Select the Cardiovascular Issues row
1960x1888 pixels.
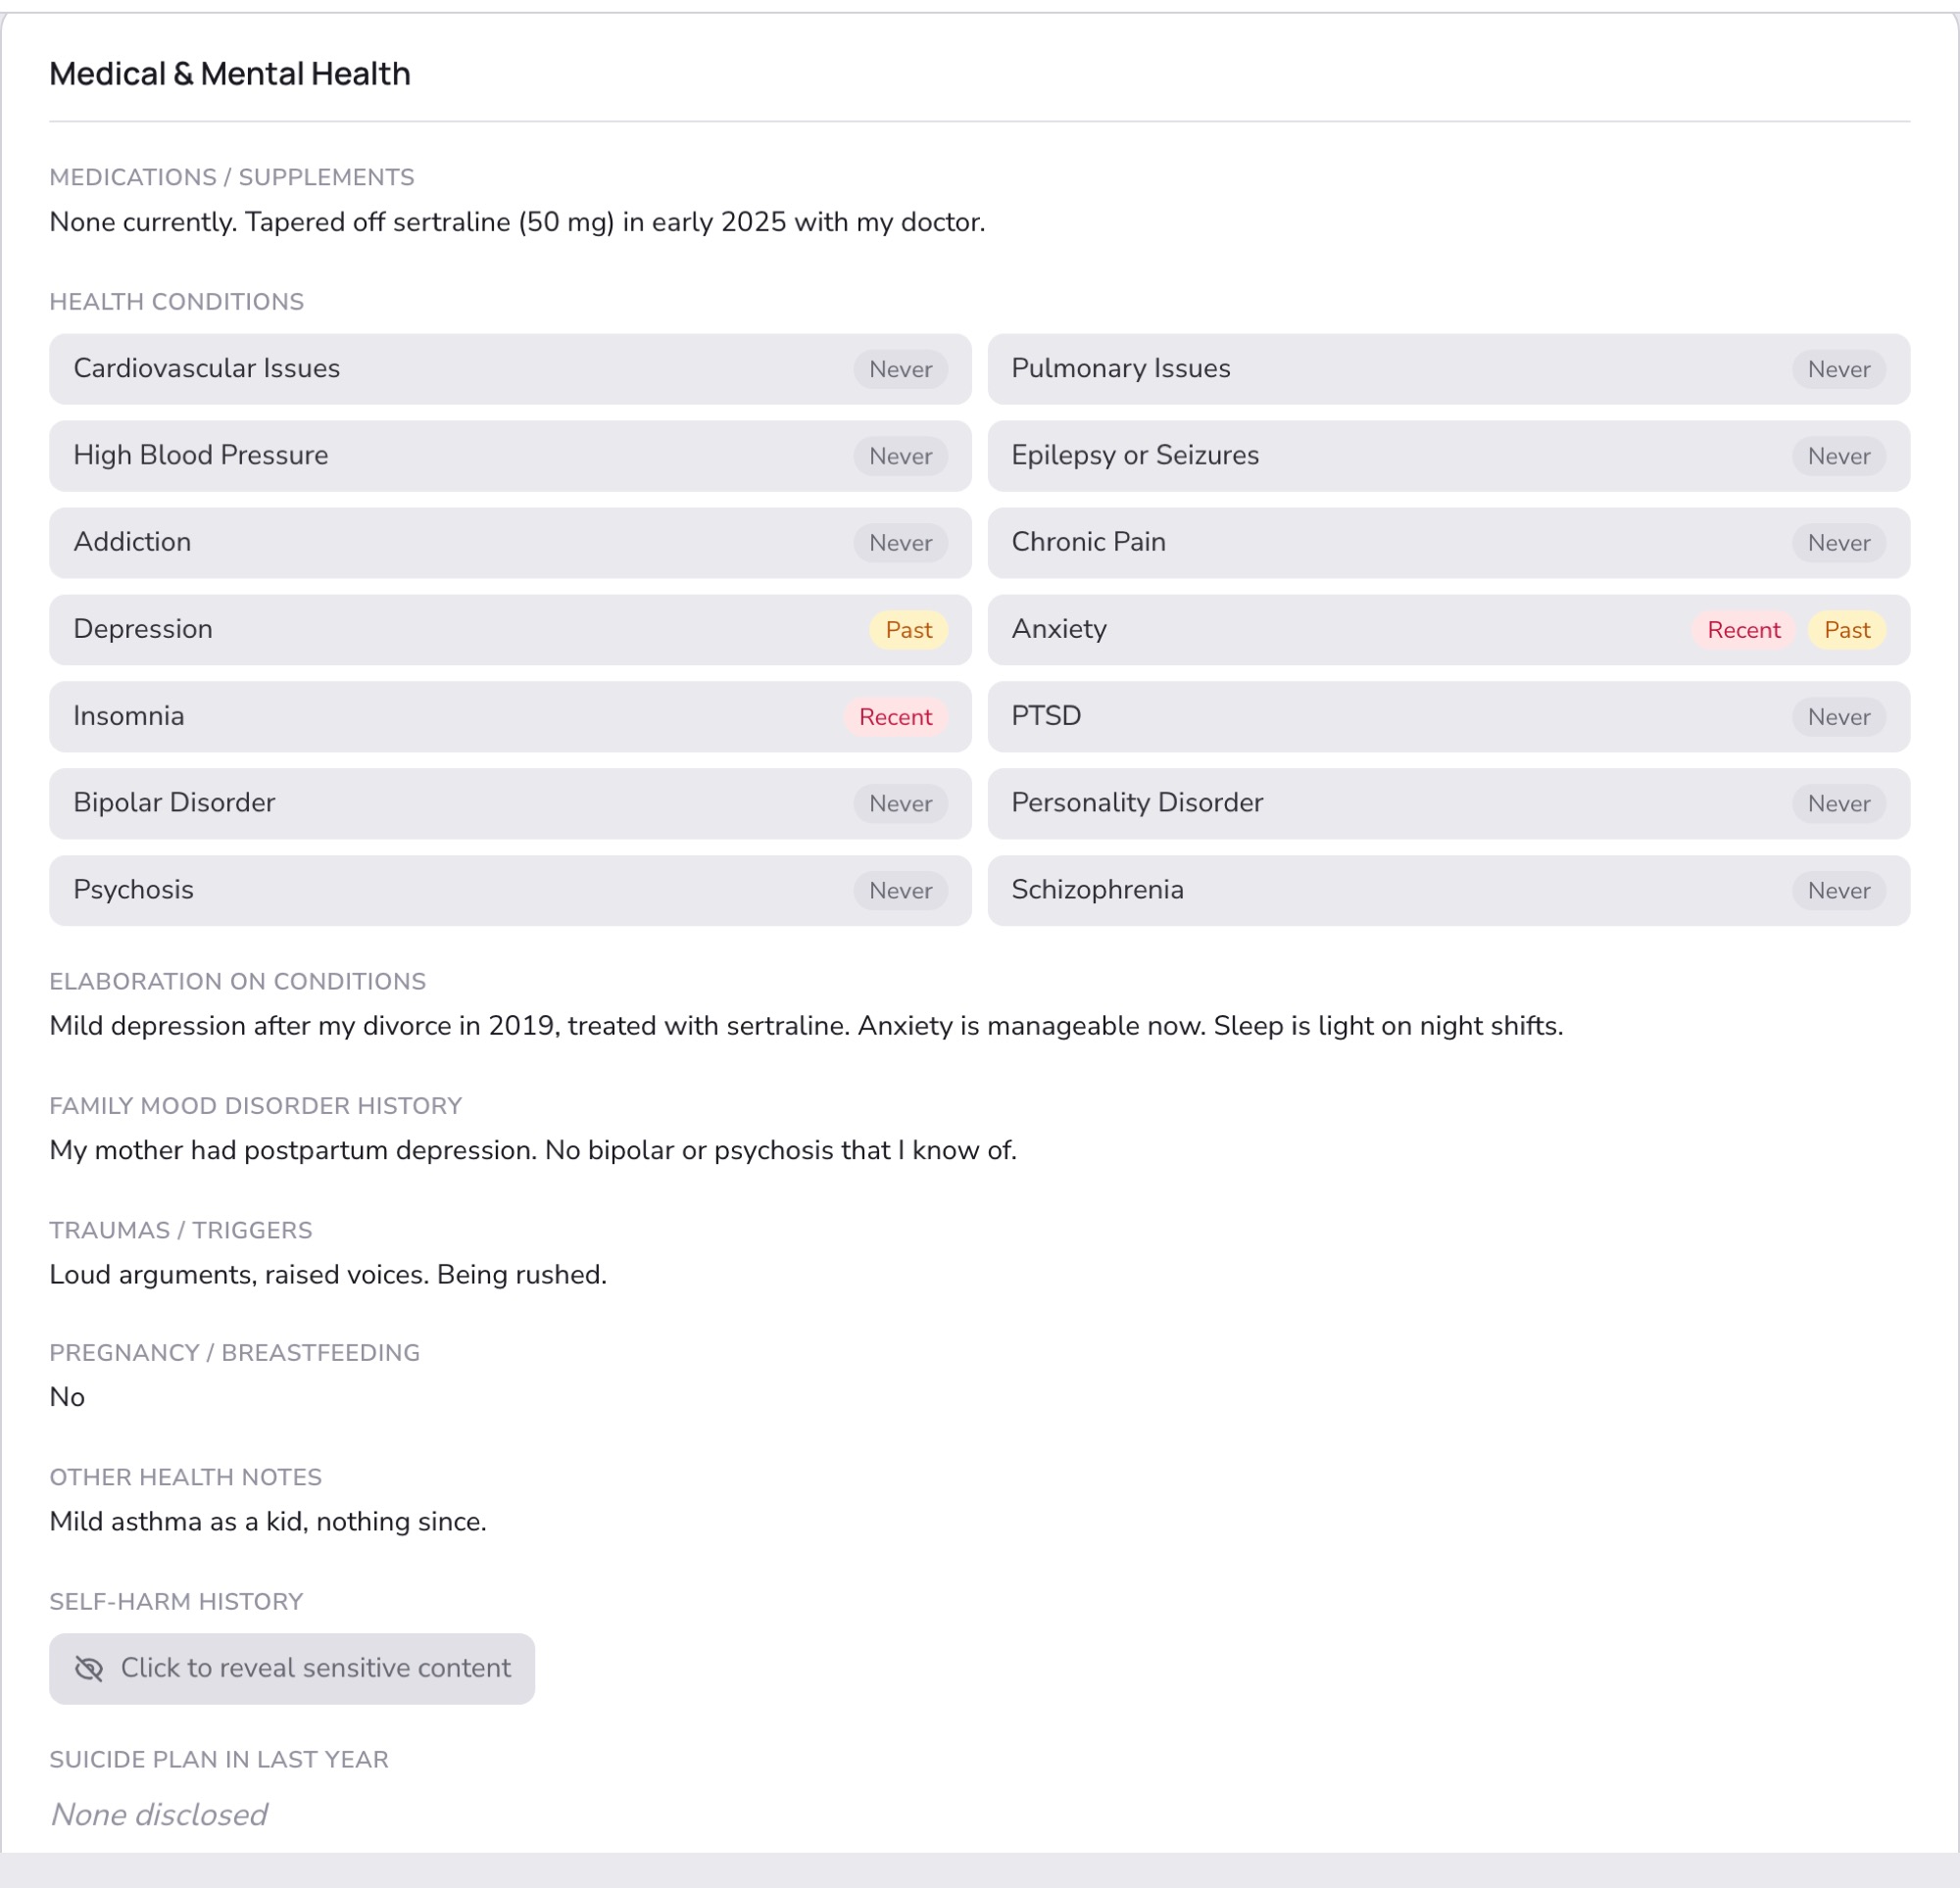coord(510,369)
